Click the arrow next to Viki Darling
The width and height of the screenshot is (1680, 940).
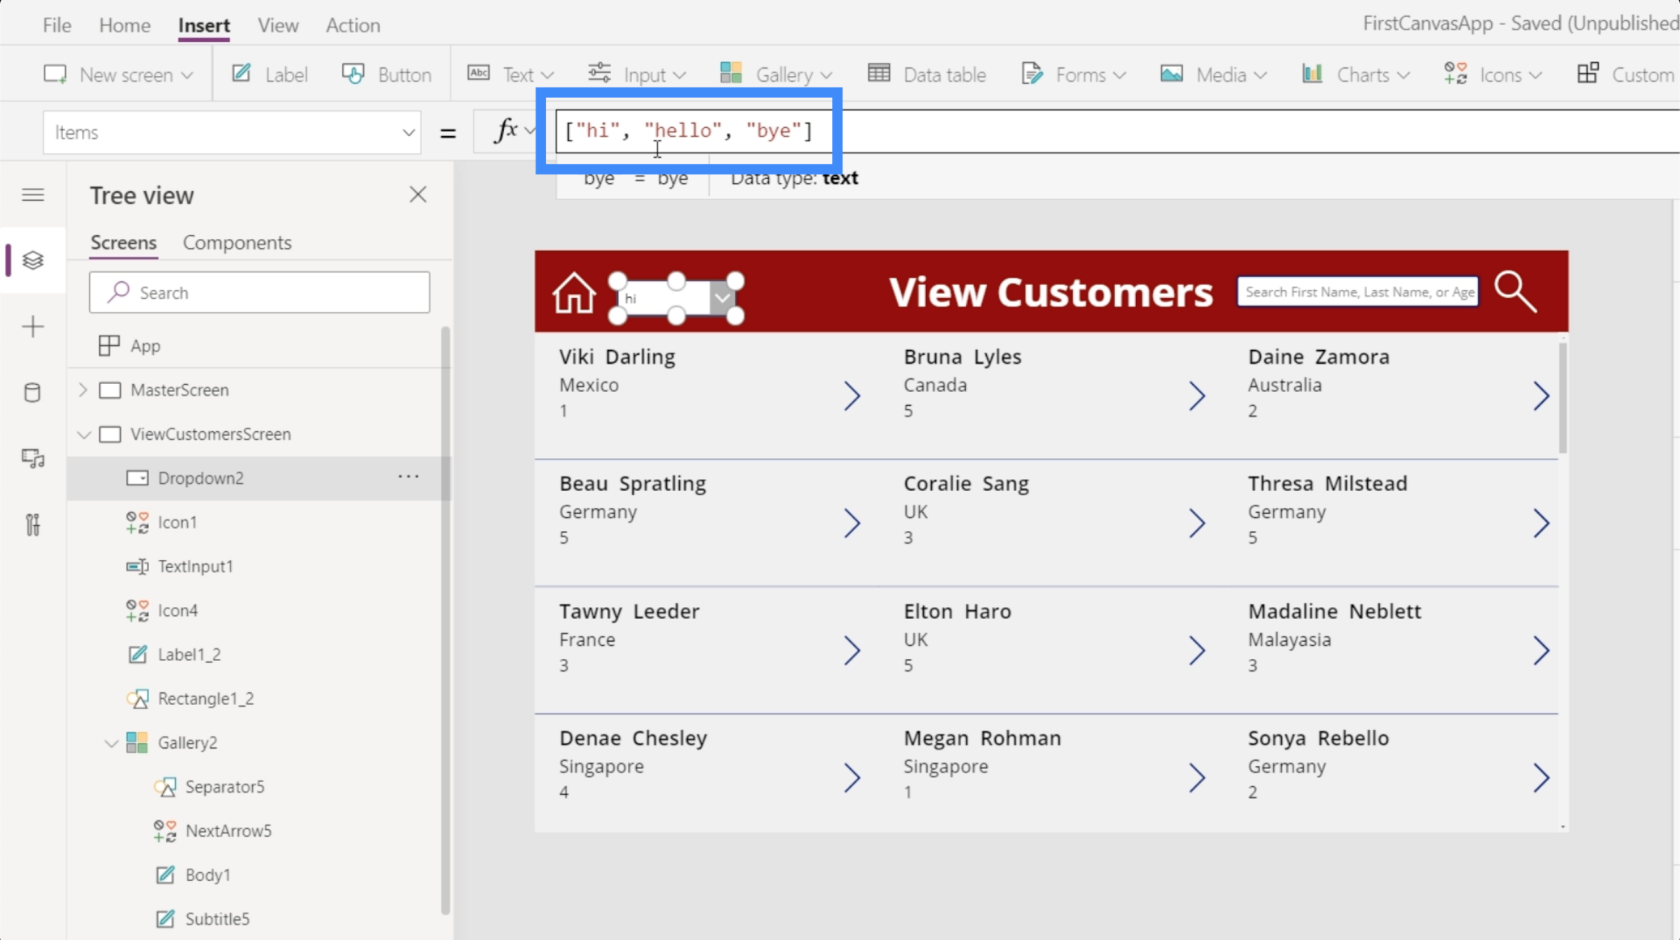(x=852, y=396)
